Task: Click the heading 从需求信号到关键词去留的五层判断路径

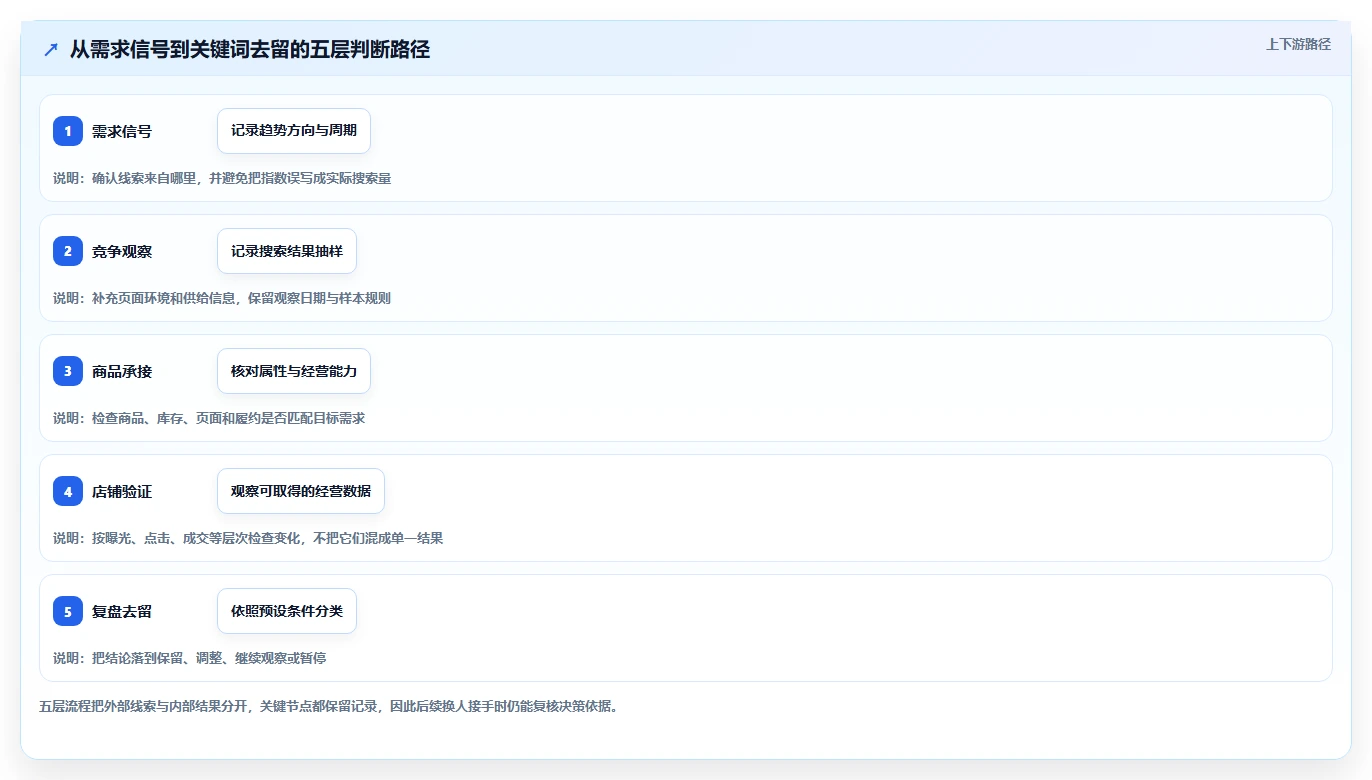Action: [250, 49]
